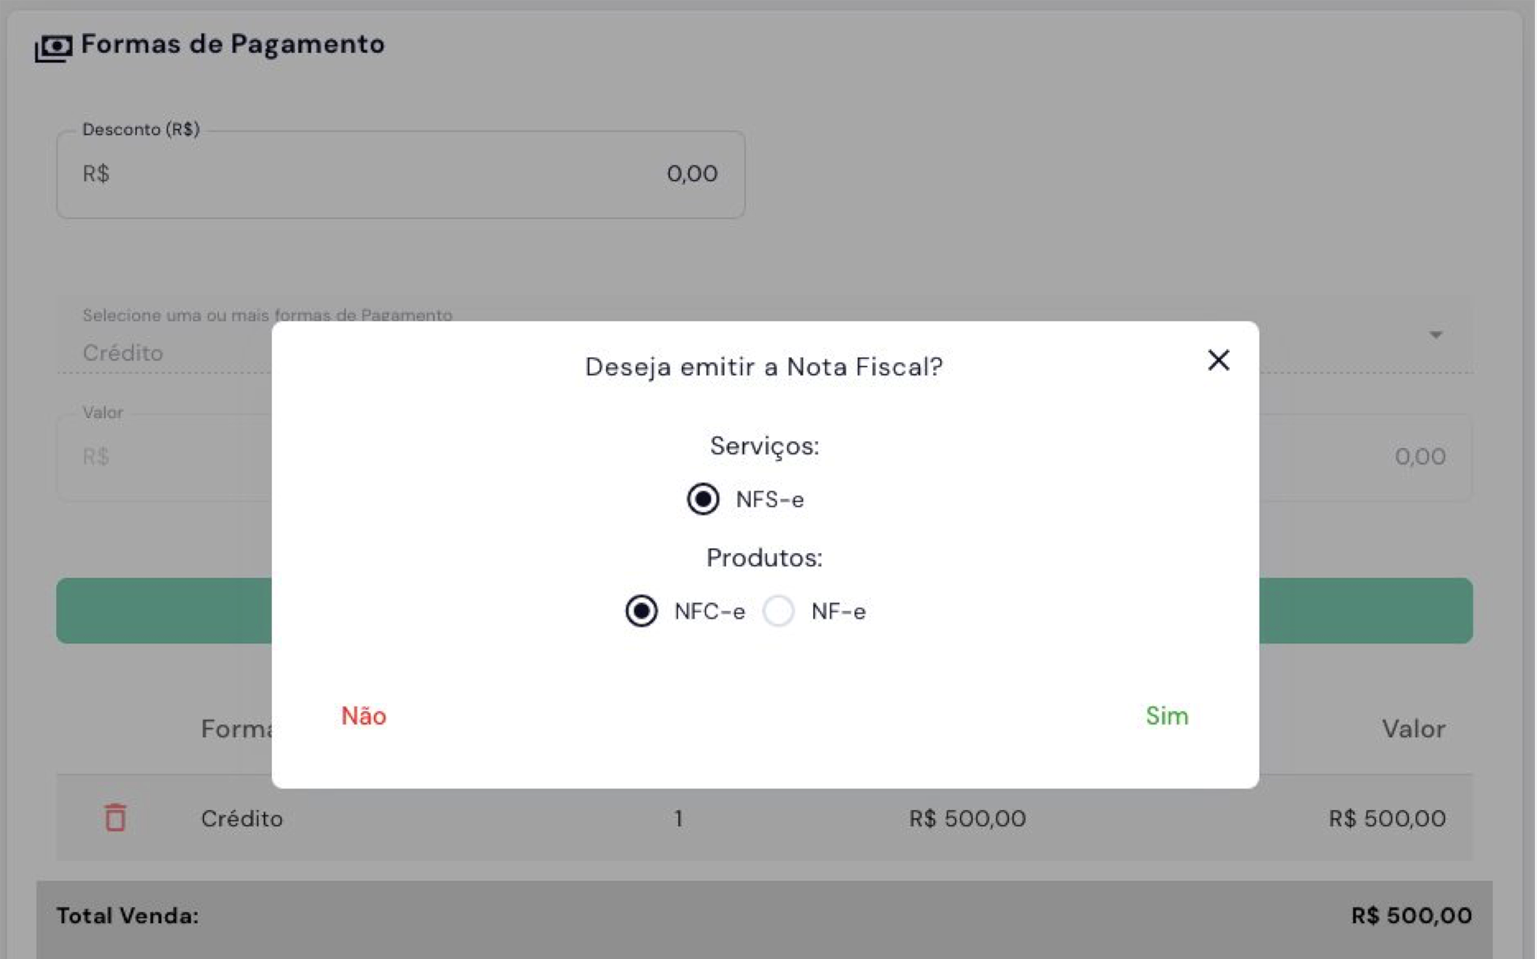Viewport: 1537px width, 959px height.
Task: Focus the Desconto (R$) input field
Action: pos(400,174)
